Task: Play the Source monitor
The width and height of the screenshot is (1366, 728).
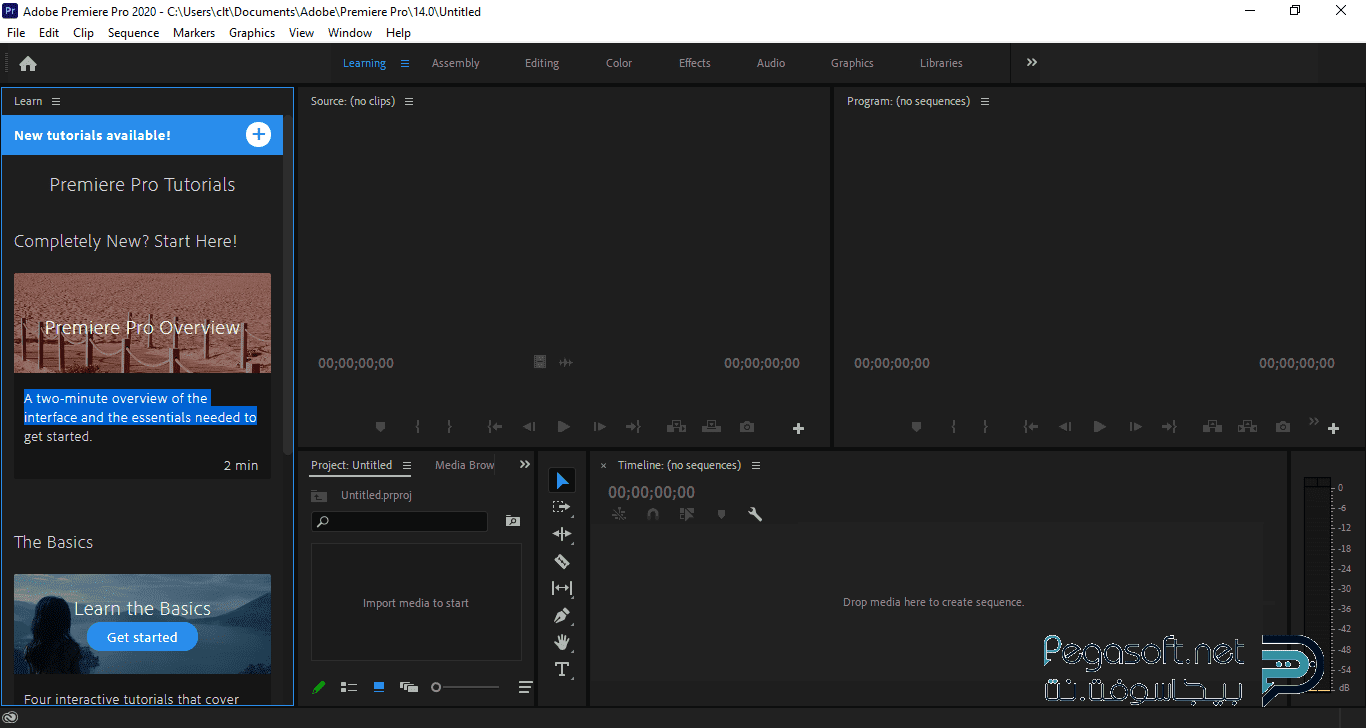Action: 564,427
